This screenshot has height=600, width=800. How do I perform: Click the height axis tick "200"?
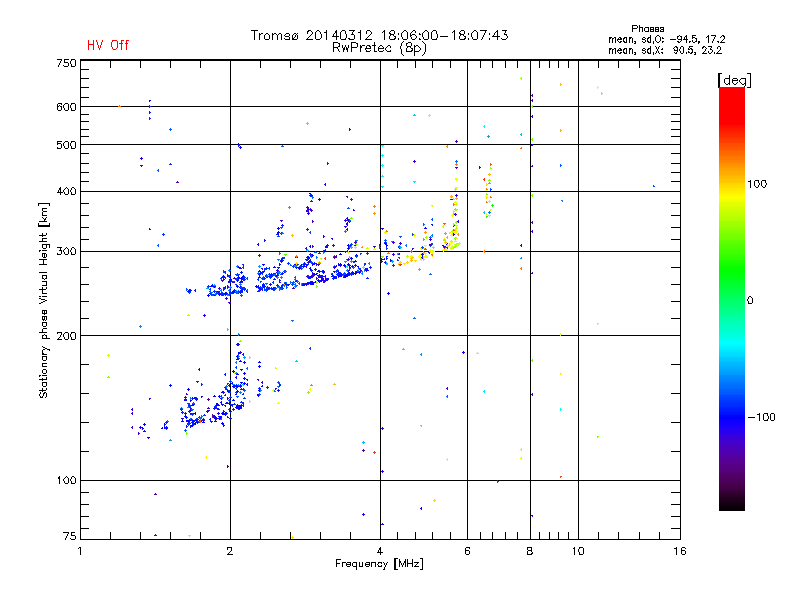tap(66, 336)
